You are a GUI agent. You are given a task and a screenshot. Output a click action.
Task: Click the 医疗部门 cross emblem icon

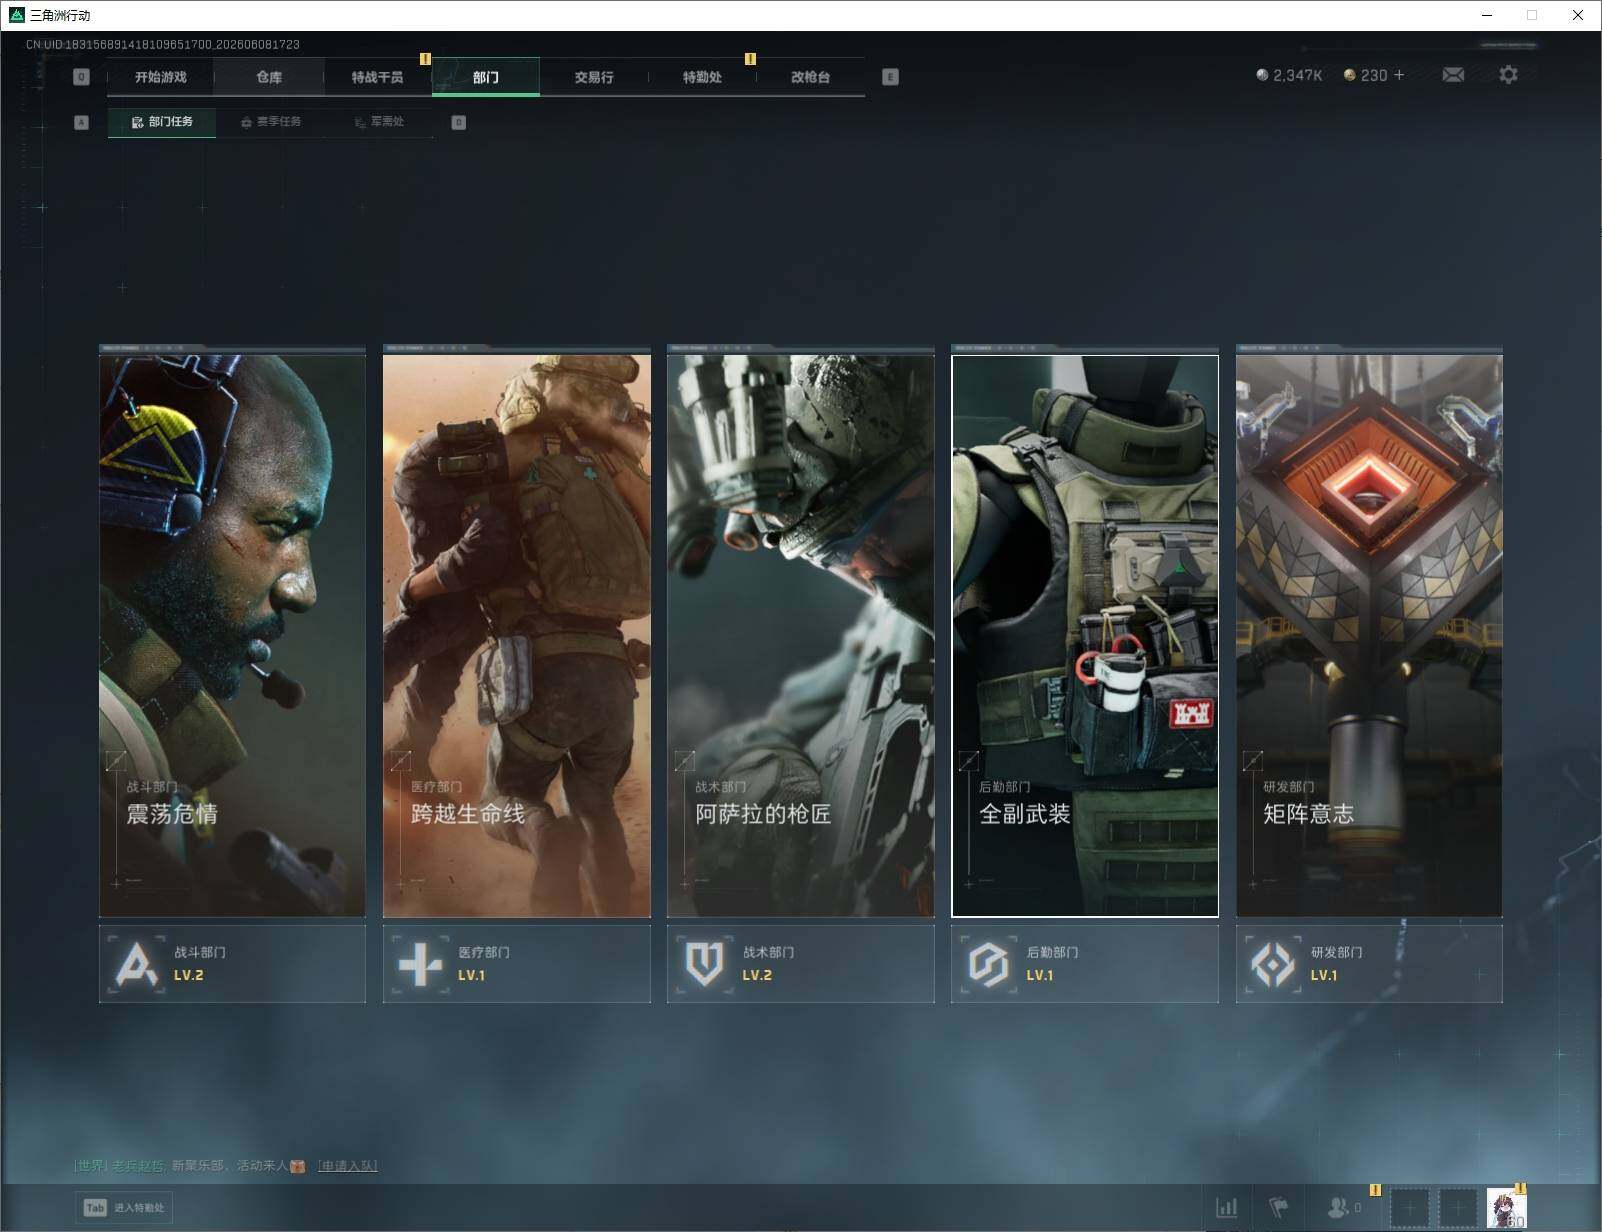[420, 964]
